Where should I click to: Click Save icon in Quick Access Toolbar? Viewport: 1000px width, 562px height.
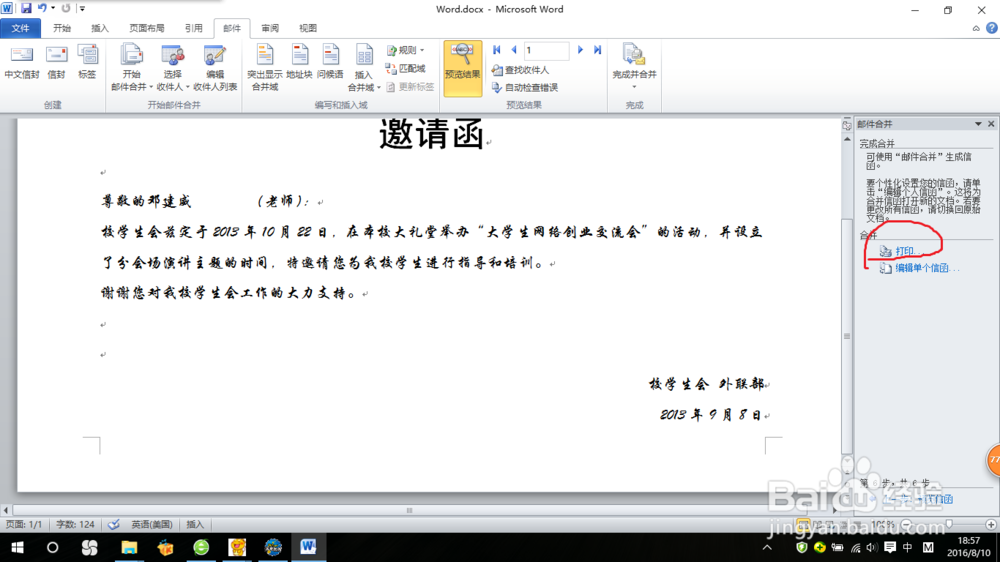point(26,8)
